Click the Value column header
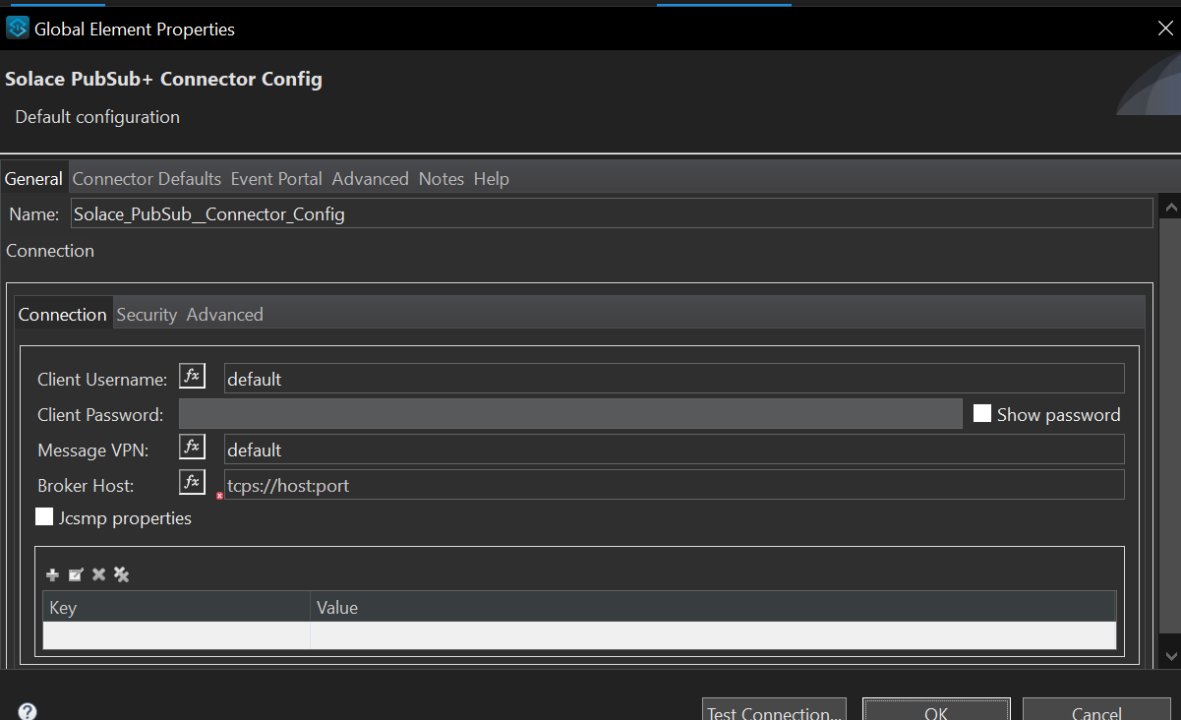This screenshot has width=1181, height=720. pos(713,607)
